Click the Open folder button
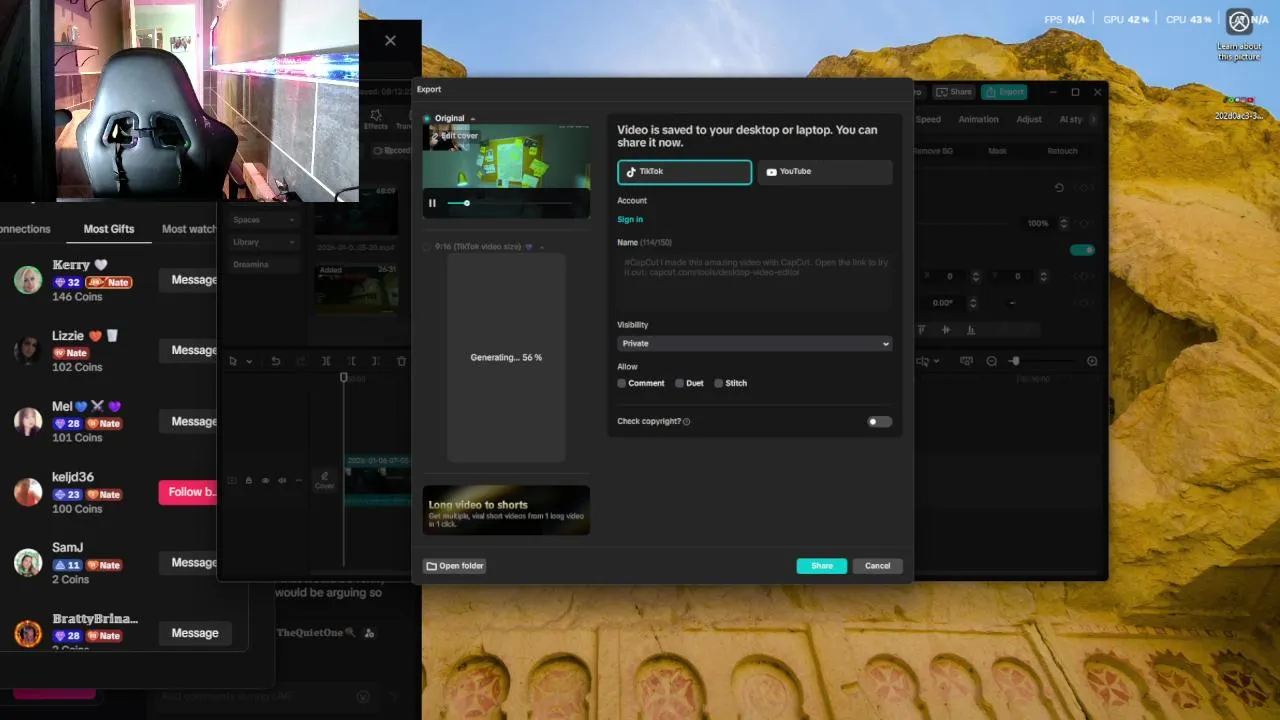The height and width of the screenshot is (720, 1280). coord(455,566)
